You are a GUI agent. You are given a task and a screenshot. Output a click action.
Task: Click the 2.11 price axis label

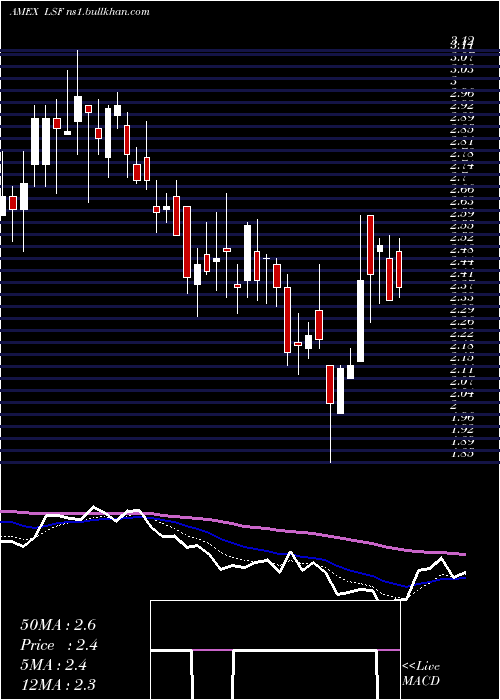462,370
